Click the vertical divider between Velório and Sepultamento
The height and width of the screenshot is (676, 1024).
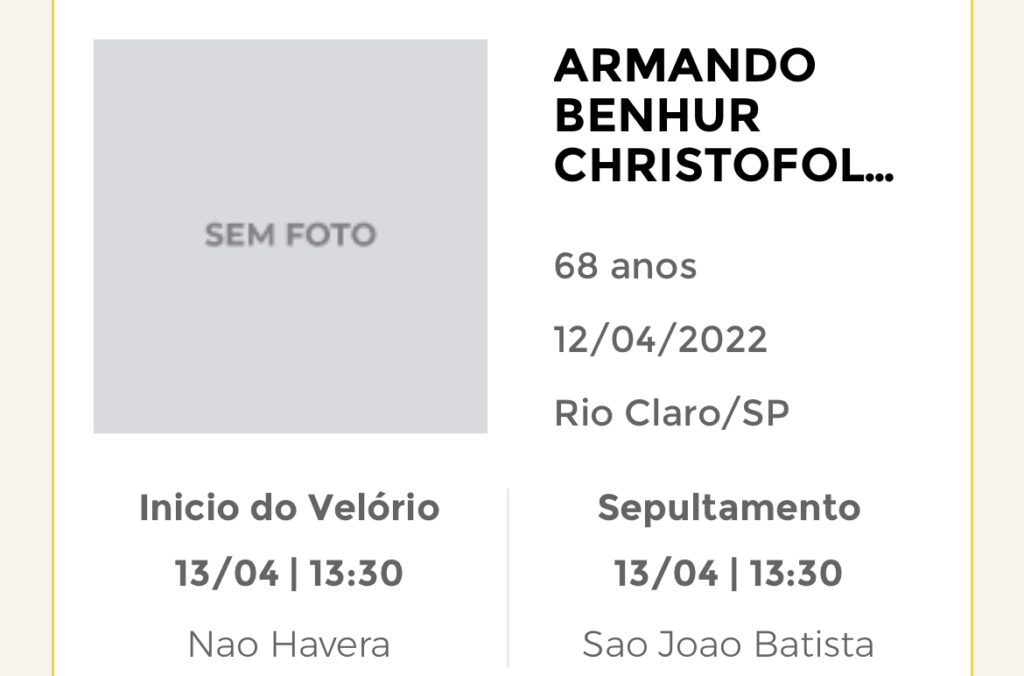(508, 578)
